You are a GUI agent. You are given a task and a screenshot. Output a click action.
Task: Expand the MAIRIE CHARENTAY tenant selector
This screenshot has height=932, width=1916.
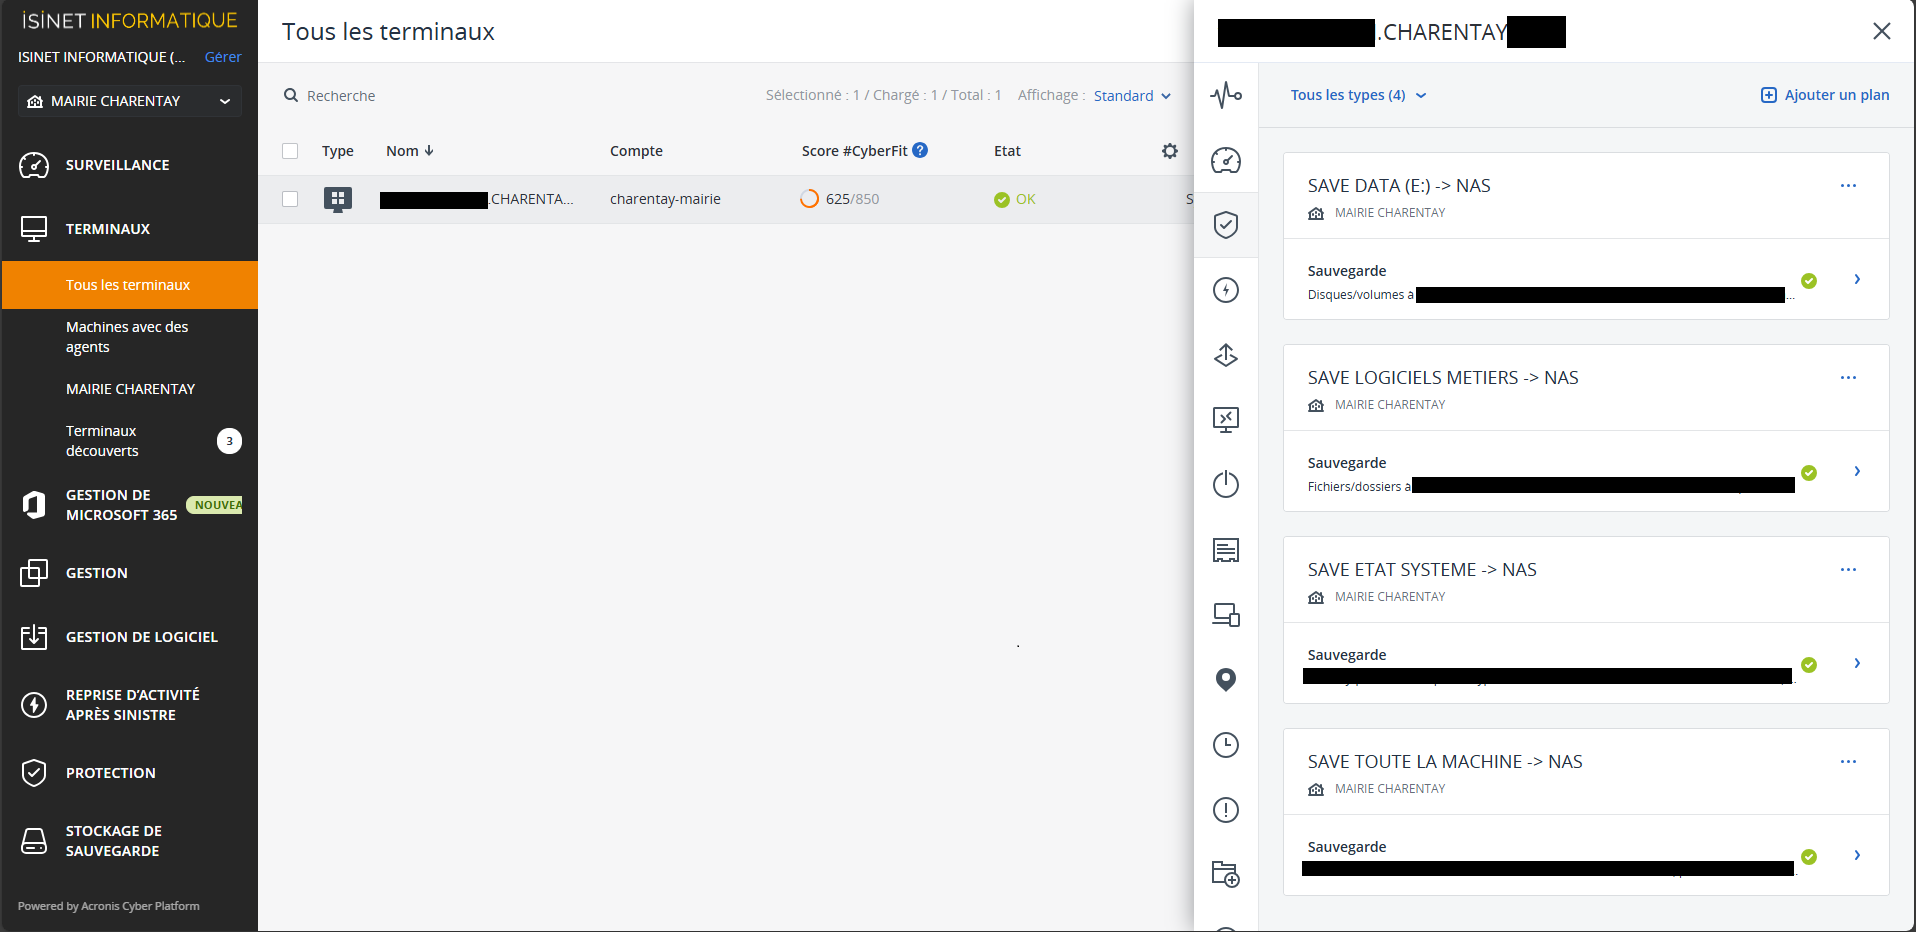(x=129, y=101)
